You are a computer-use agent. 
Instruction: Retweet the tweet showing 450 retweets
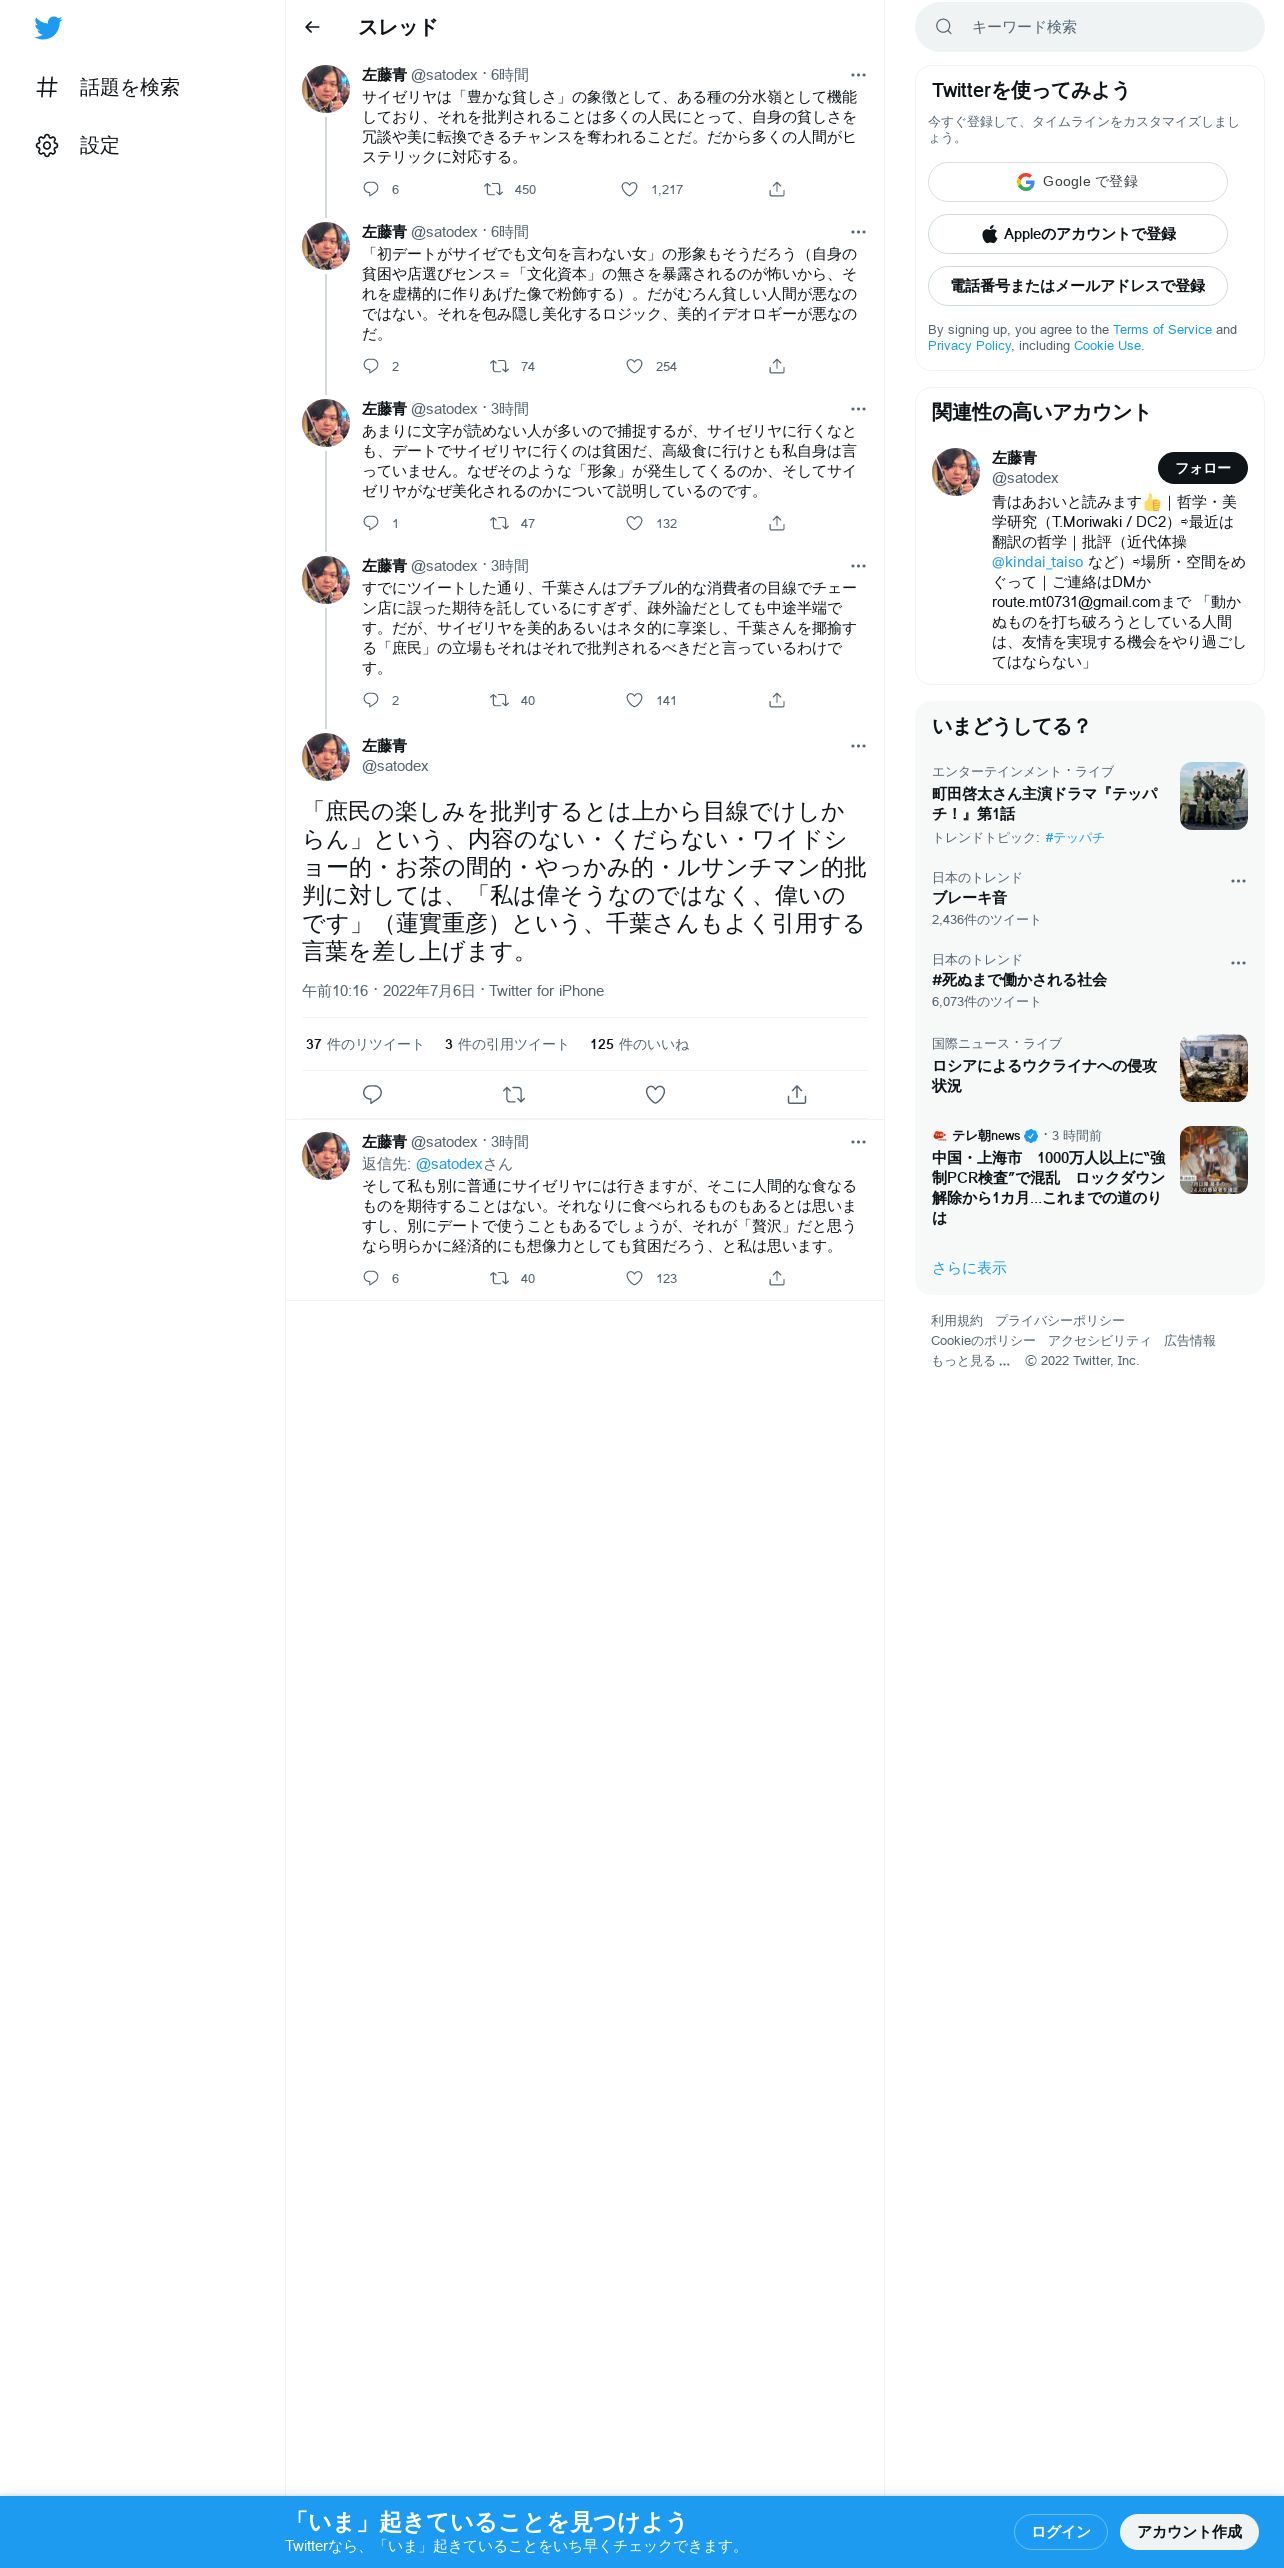(x=493, y=189)
